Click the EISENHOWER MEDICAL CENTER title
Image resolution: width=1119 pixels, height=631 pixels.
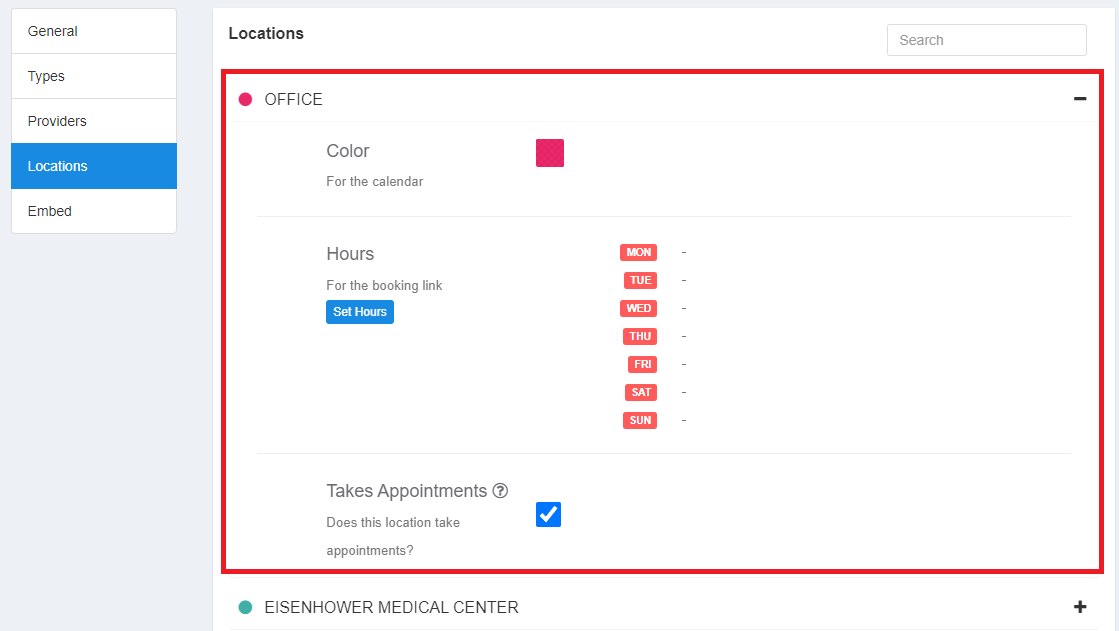[391, 607]
